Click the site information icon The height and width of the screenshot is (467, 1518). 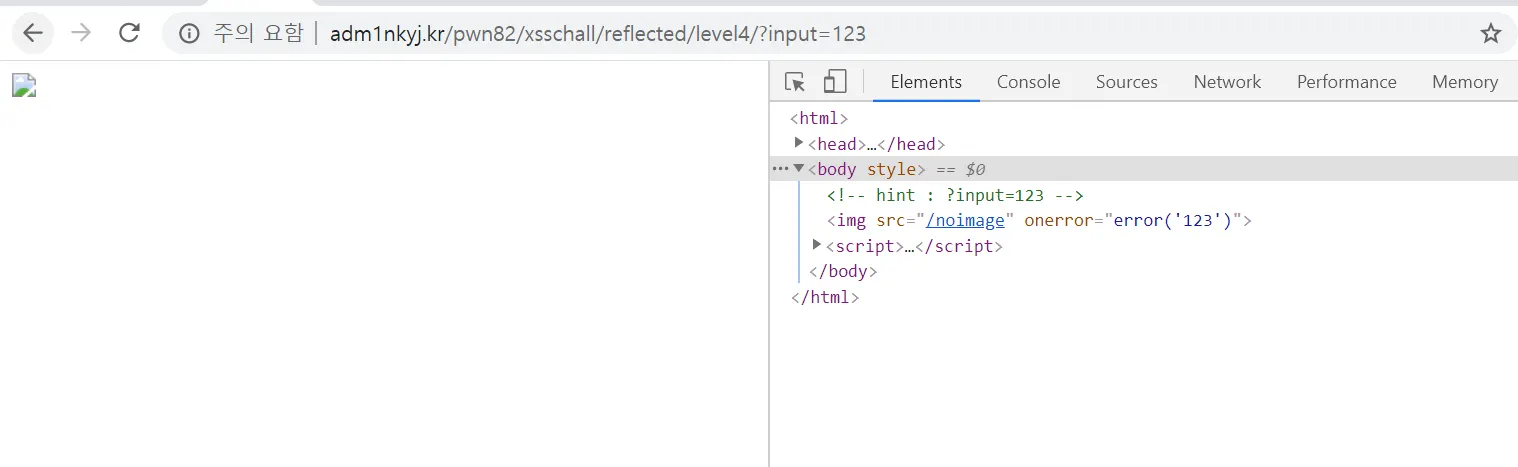(189, 34)
